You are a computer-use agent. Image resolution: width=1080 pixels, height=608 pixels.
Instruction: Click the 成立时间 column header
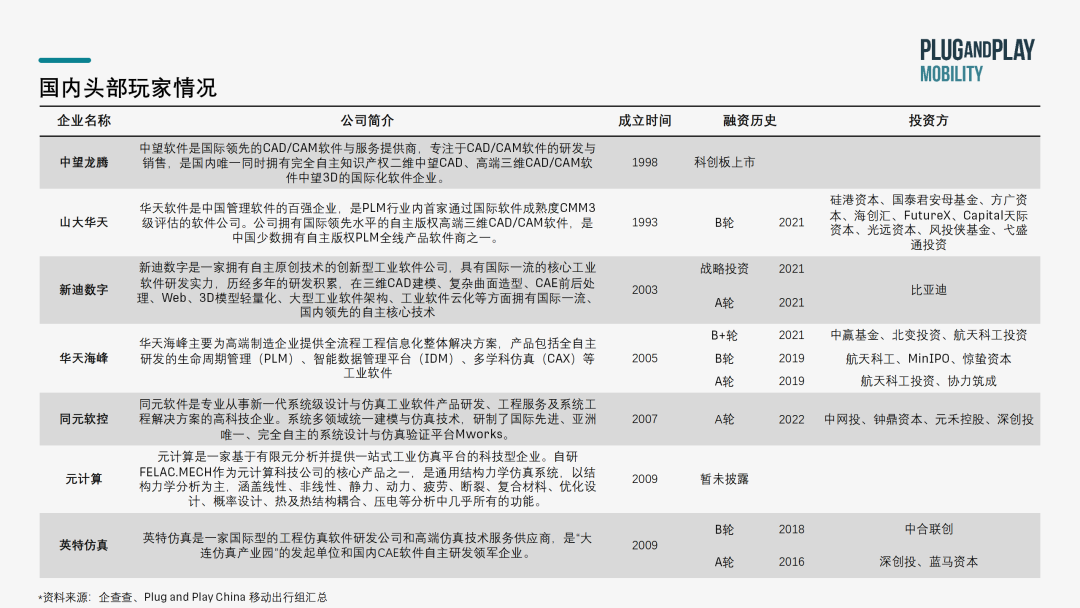644,120
